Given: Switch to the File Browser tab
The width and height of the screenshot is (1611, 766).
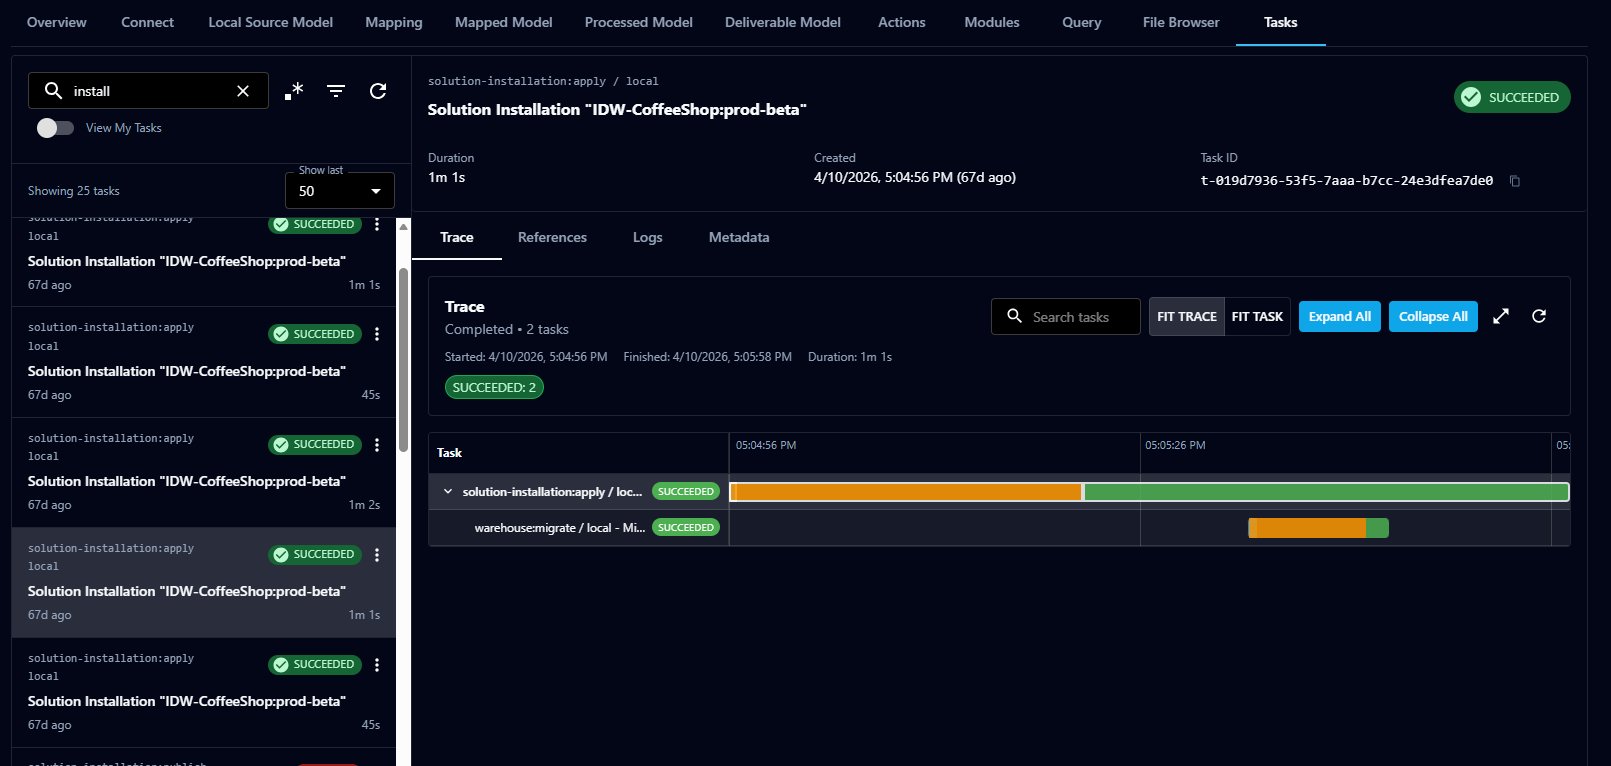Looking at the screenshot, I should coord(1181,22).
